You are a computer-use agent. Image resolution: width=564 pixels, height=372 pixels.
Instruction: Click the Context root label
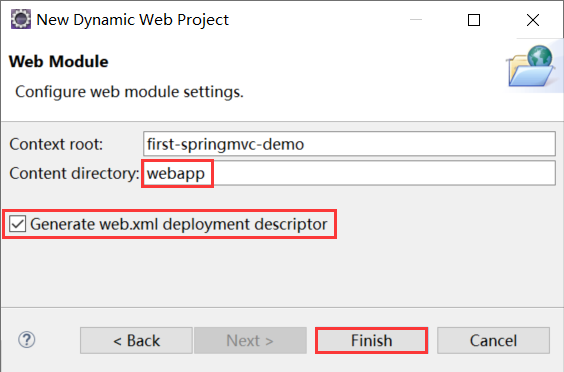point(56,144)
